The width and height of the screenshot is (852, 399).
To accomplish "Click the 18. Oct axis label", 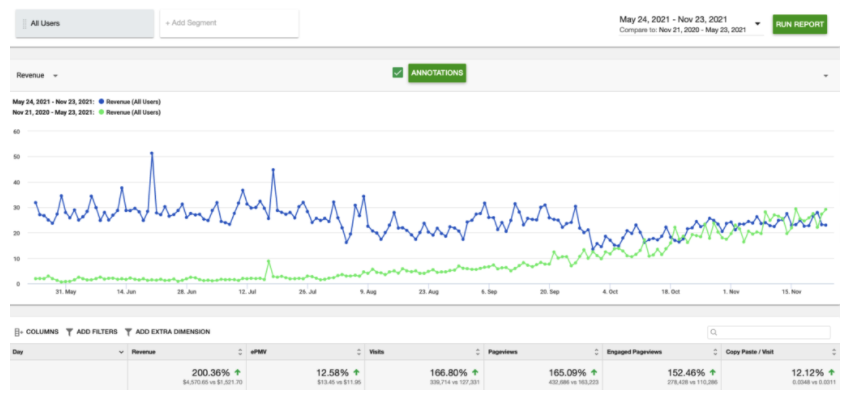I will click(x=671, y=292).
